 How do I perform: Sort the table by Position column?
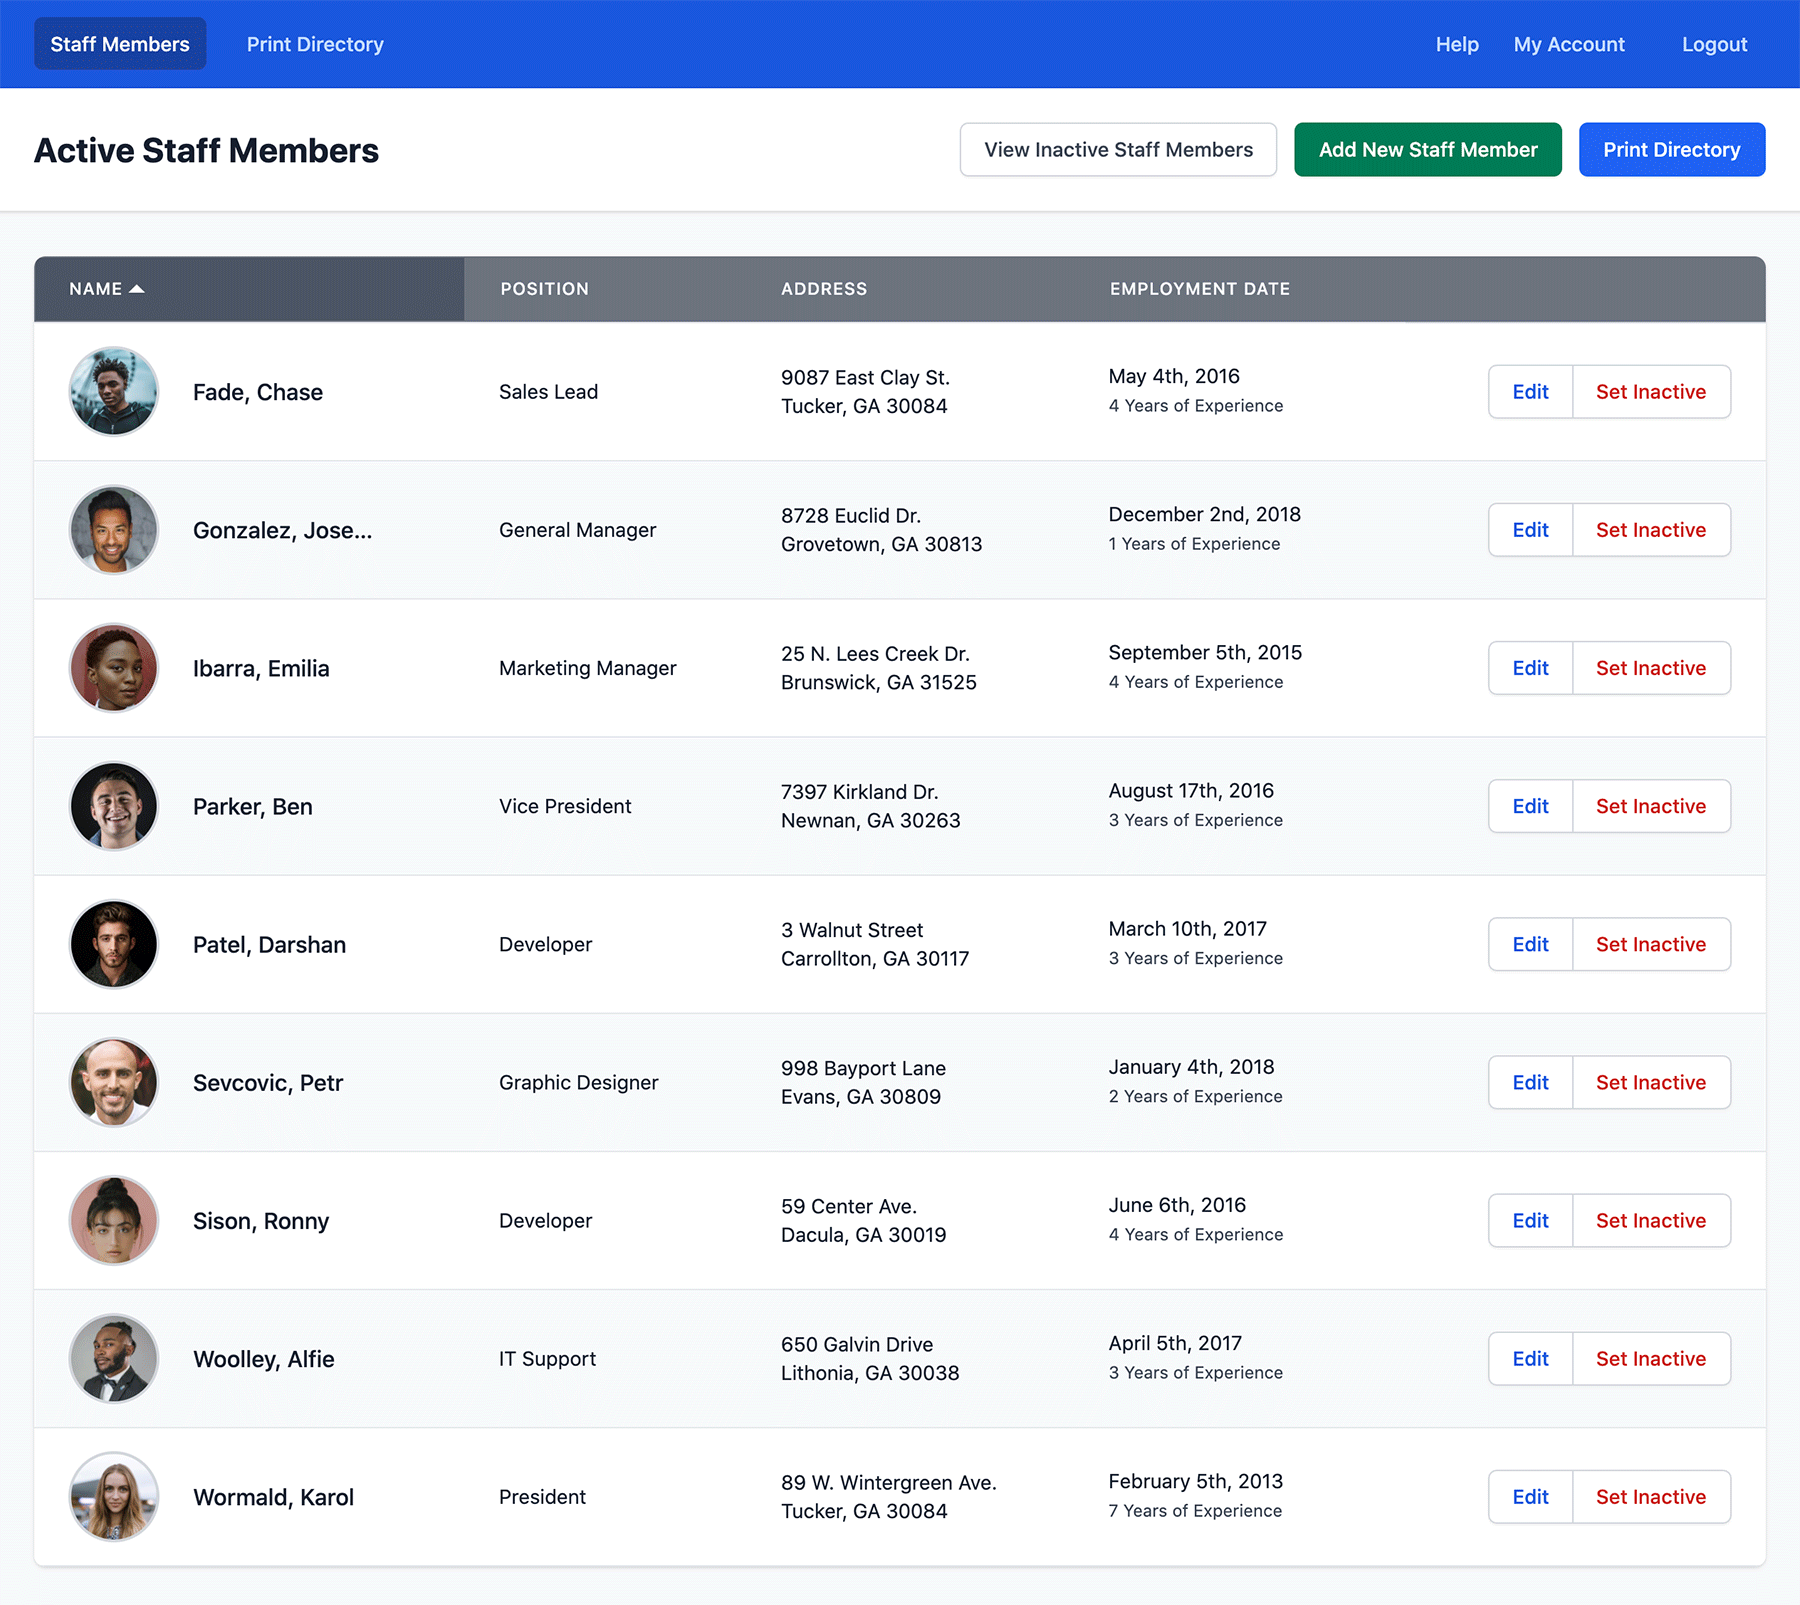click(x=544, y=289)
